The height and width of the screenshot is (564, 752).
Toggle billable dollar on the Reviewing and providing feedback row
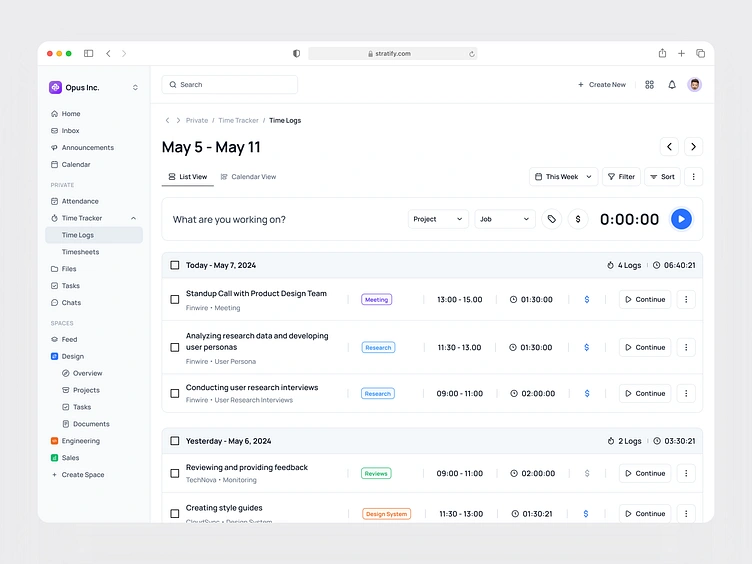click(x=587, y=473)
